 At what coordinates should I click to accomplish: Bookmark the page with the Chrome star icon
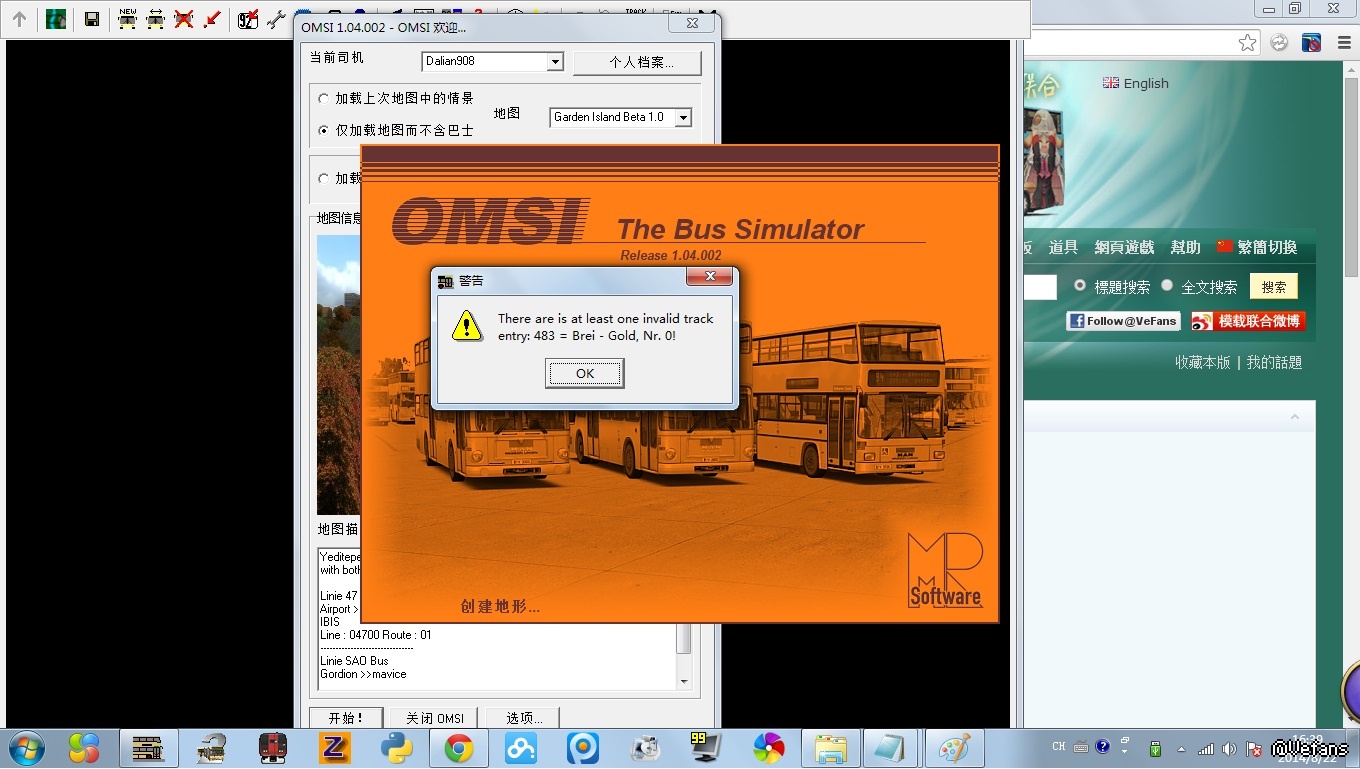tap(1247, 43)
